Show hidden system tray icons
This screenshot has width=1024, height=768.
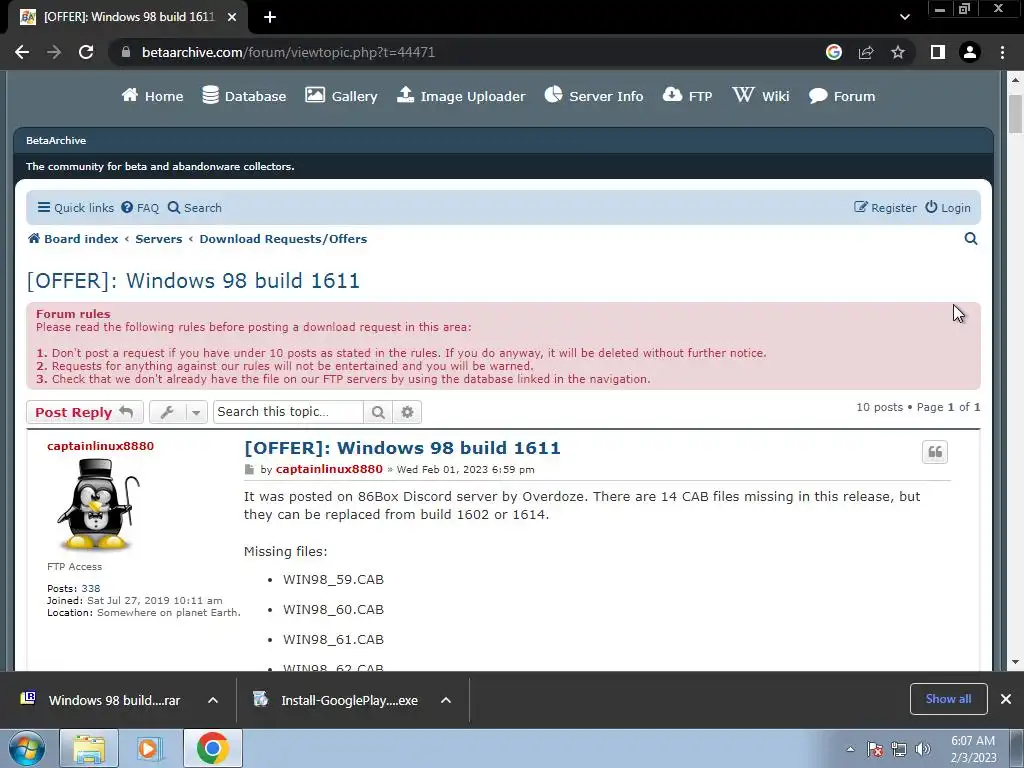coord(850,749)
